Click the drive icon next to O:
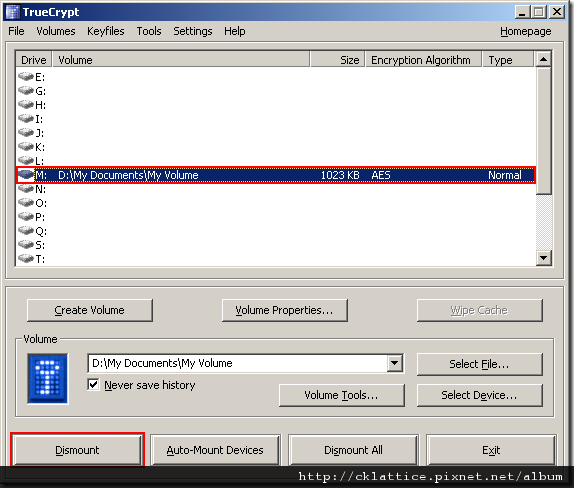 [x=26, y=203]
